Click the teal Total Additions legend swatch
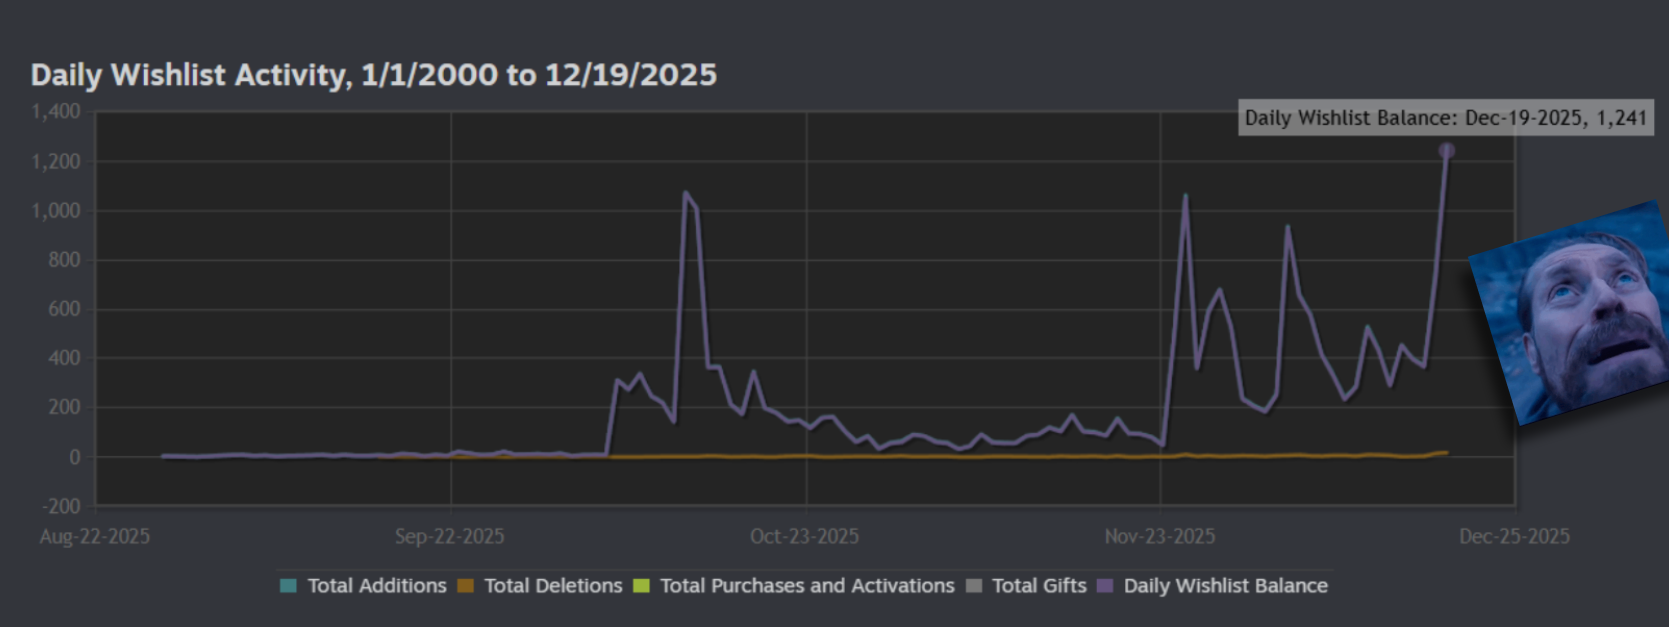This screenshot has width=1669, height=627. point(289,586)
